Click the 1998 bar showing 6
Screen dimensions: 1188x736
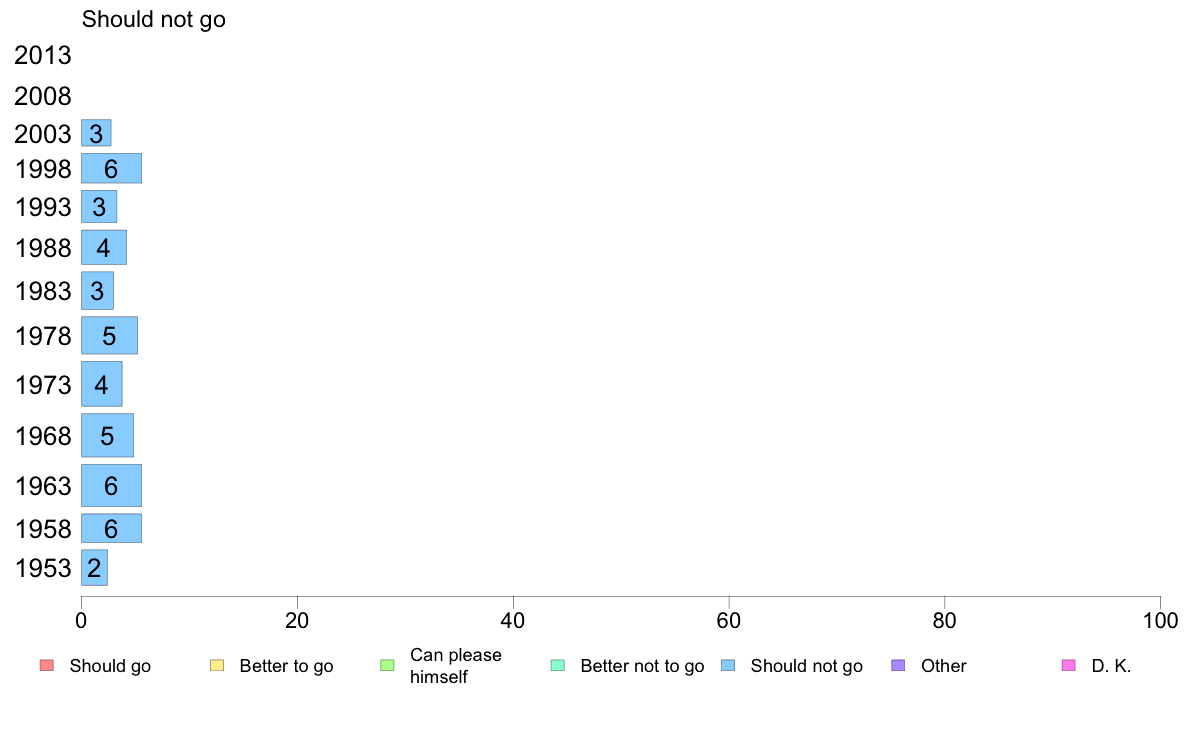click(x=111, y=168)
